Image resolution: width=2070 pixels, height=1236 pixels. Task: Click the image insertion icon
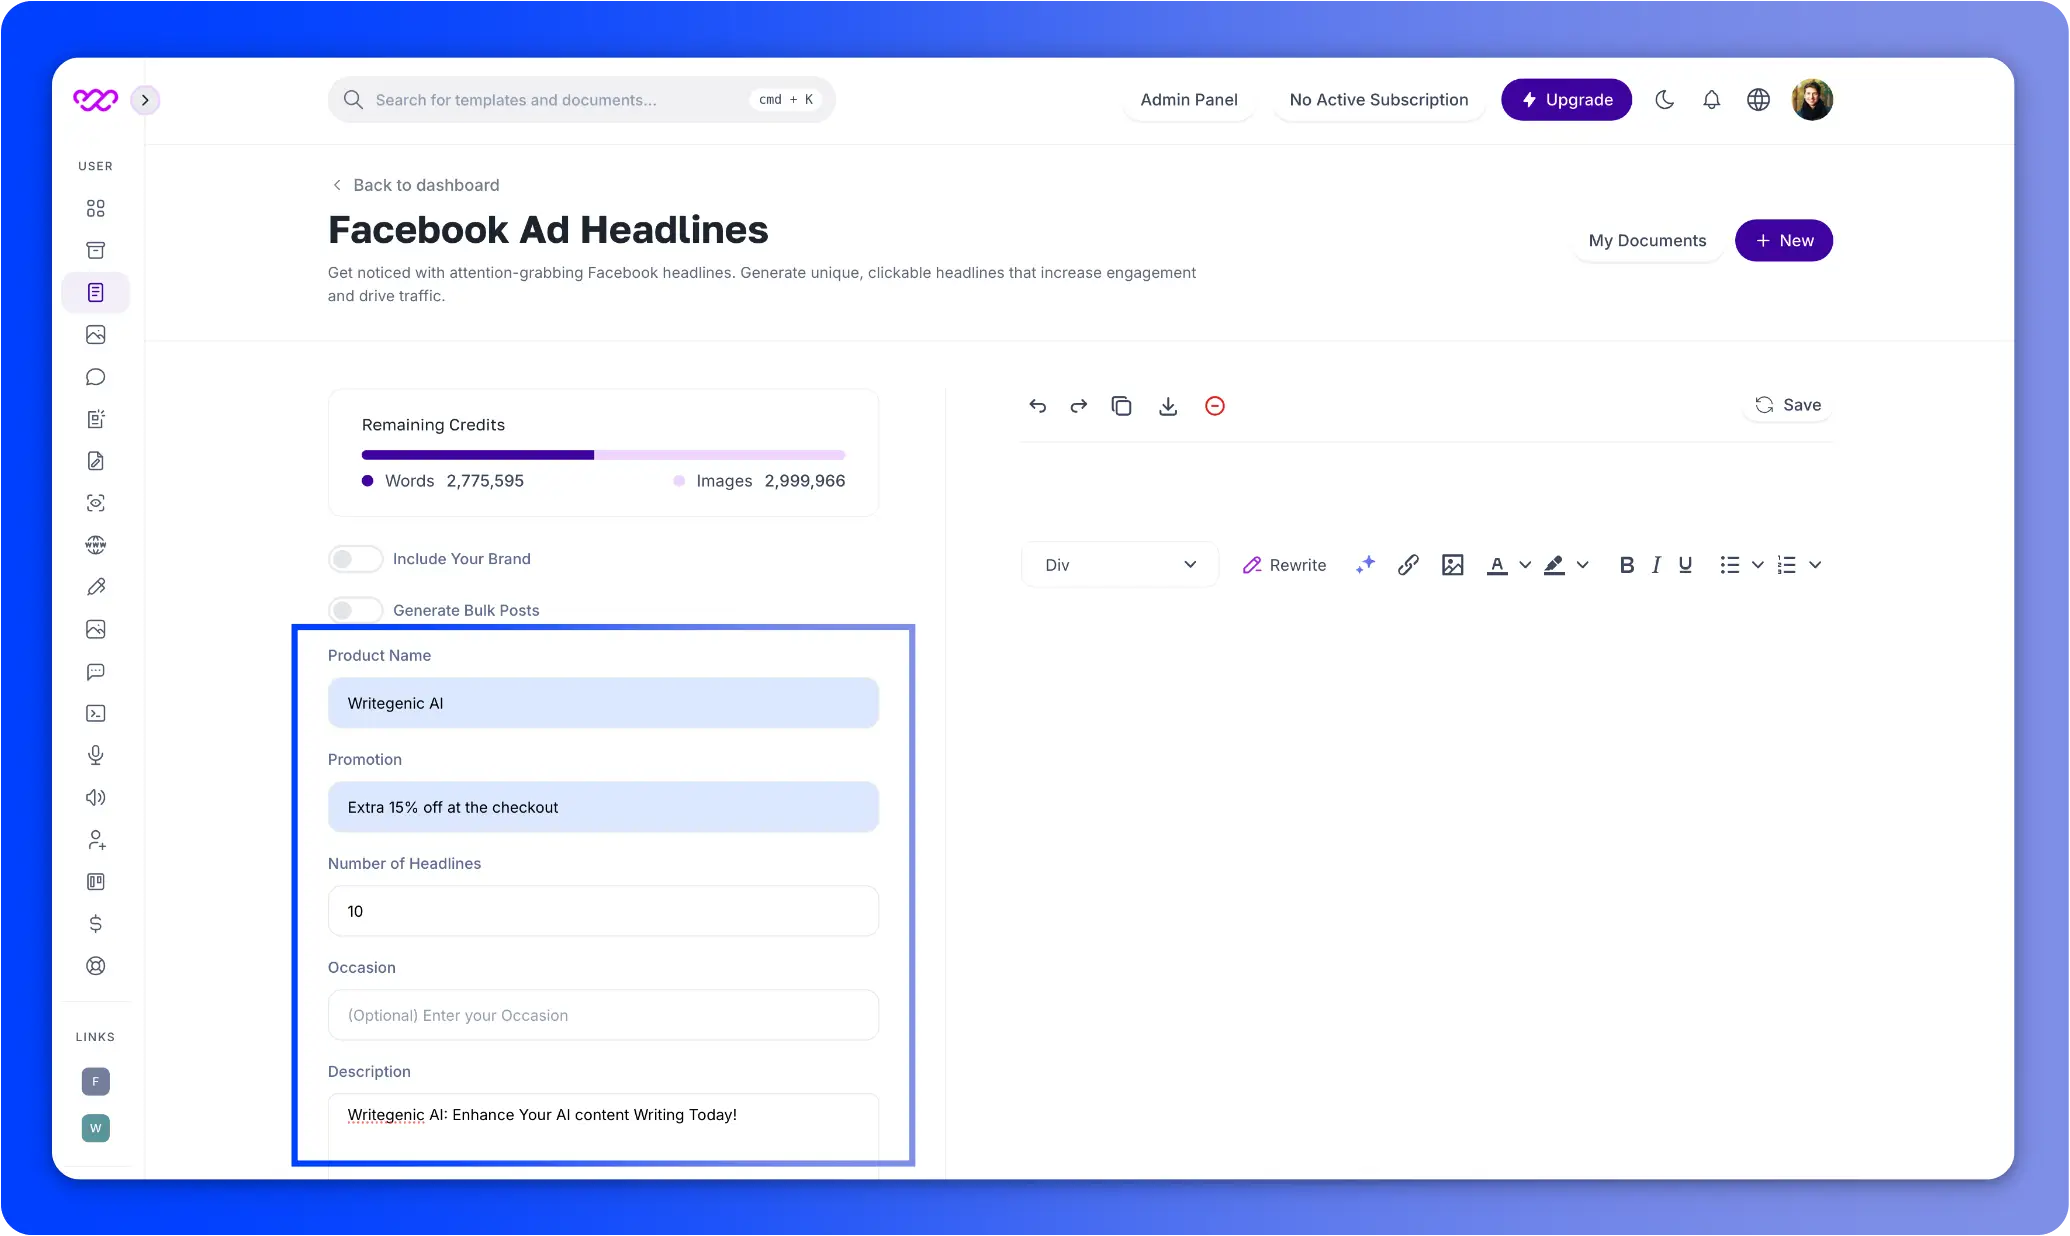tap(1452, 565)
